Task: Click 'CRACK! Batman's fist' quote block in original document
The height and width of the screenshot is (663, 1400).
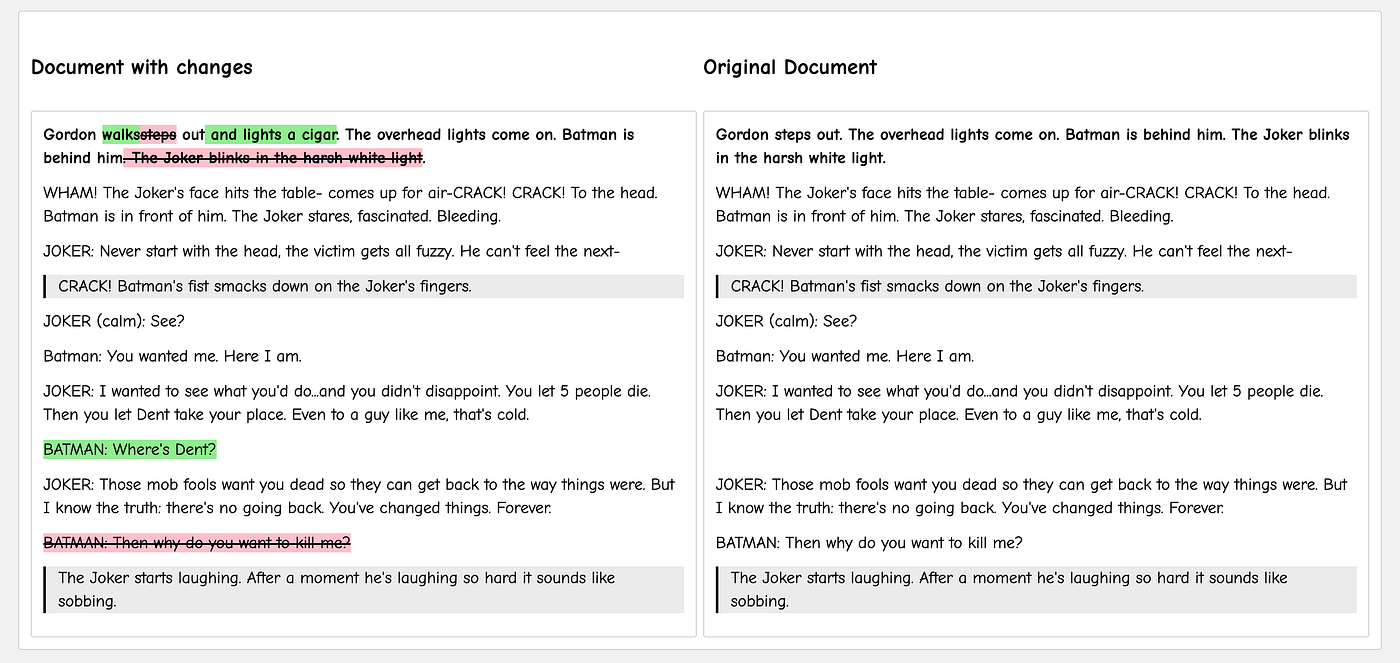Action: tap(1036, 286)
